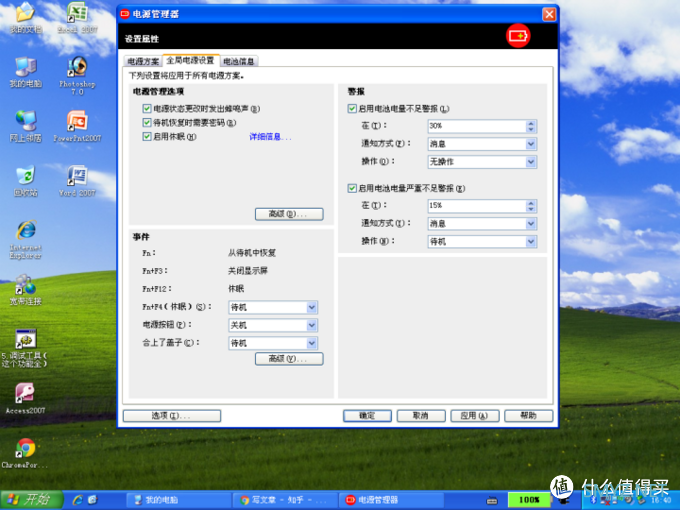
Task: Click the 15% level input field
Action: point(477,206)
